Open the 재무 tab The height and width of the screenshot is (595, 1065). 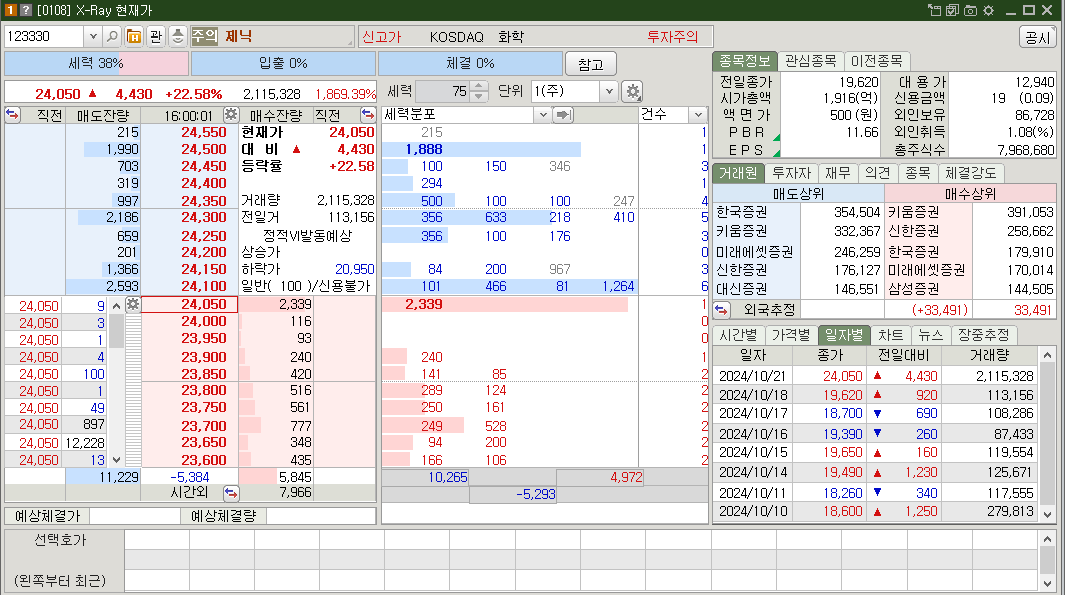(837, 173)
